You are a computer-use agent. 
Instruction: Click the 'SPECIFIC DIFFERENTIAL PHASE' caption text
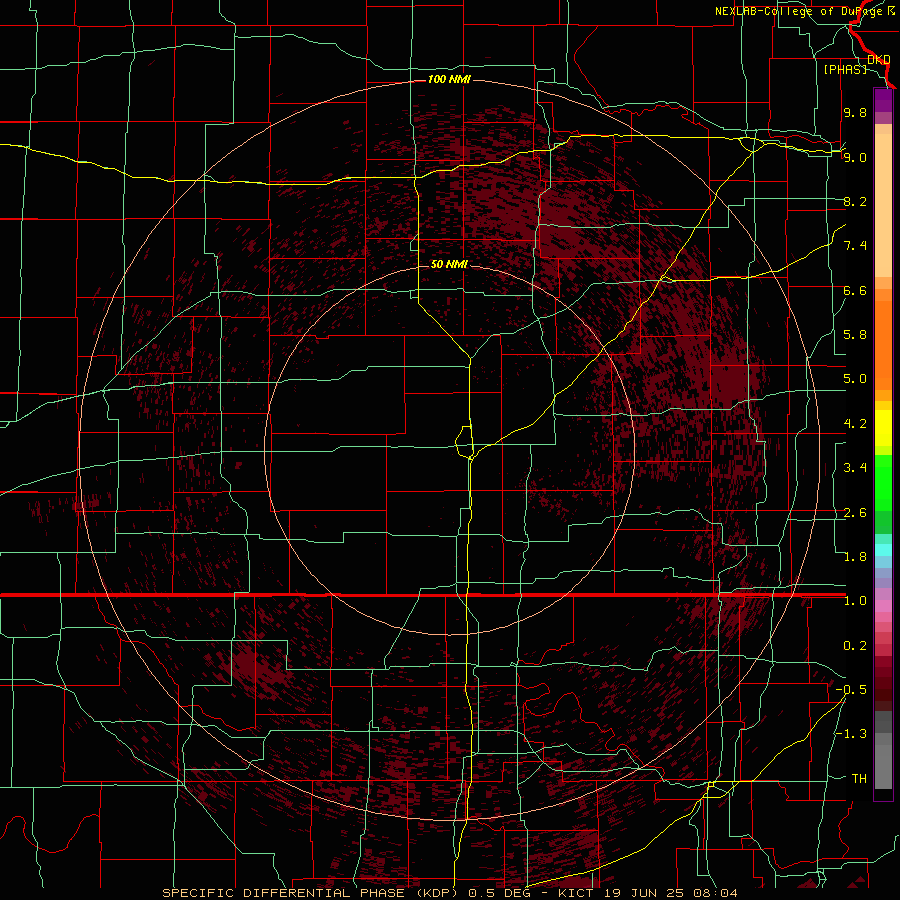coord(286,893)
